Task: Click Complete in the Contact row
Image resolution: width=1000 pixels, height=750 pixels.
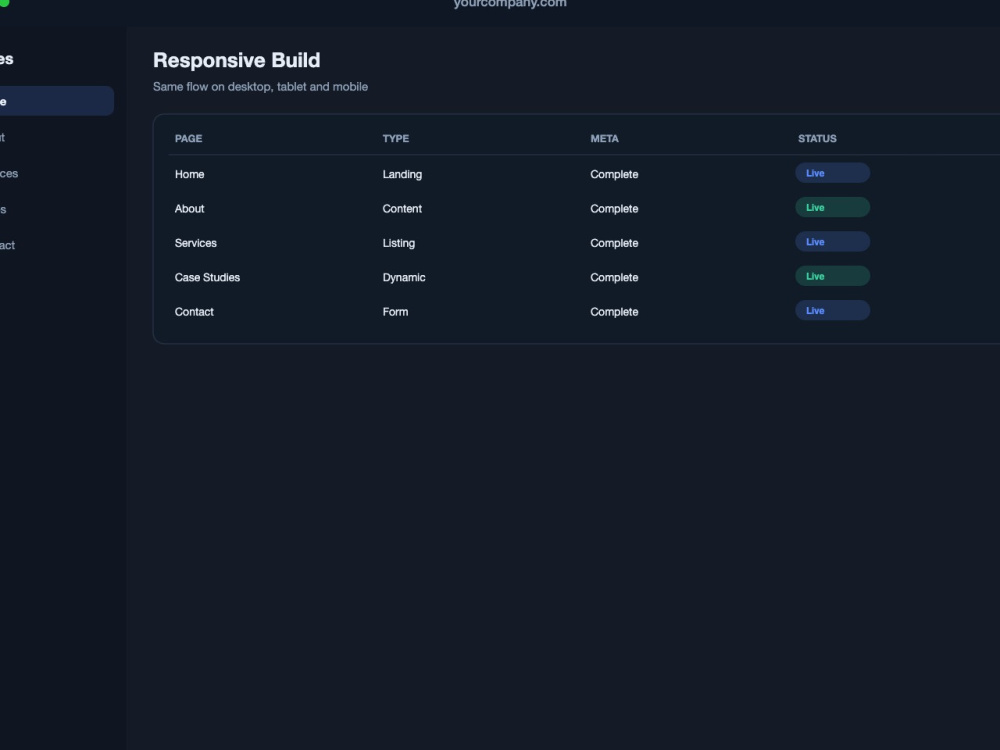Action: [614, 312]
